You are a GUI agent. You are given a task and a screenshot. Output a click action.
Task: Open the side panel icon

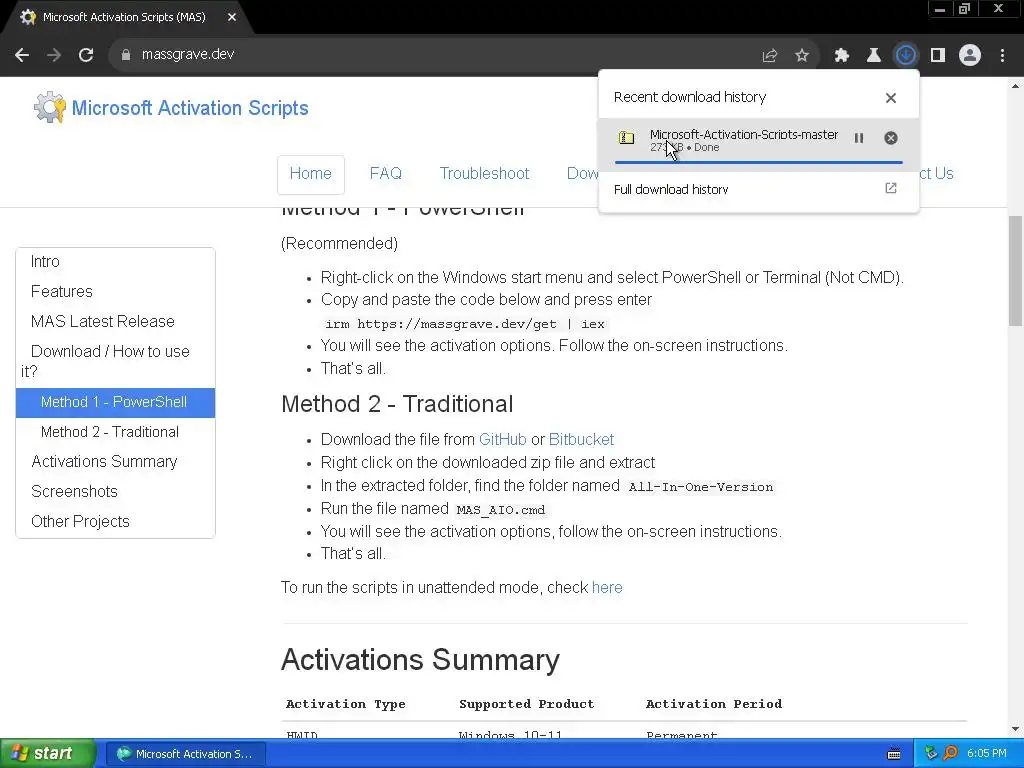pyautogui.click(x=938, y=56)
